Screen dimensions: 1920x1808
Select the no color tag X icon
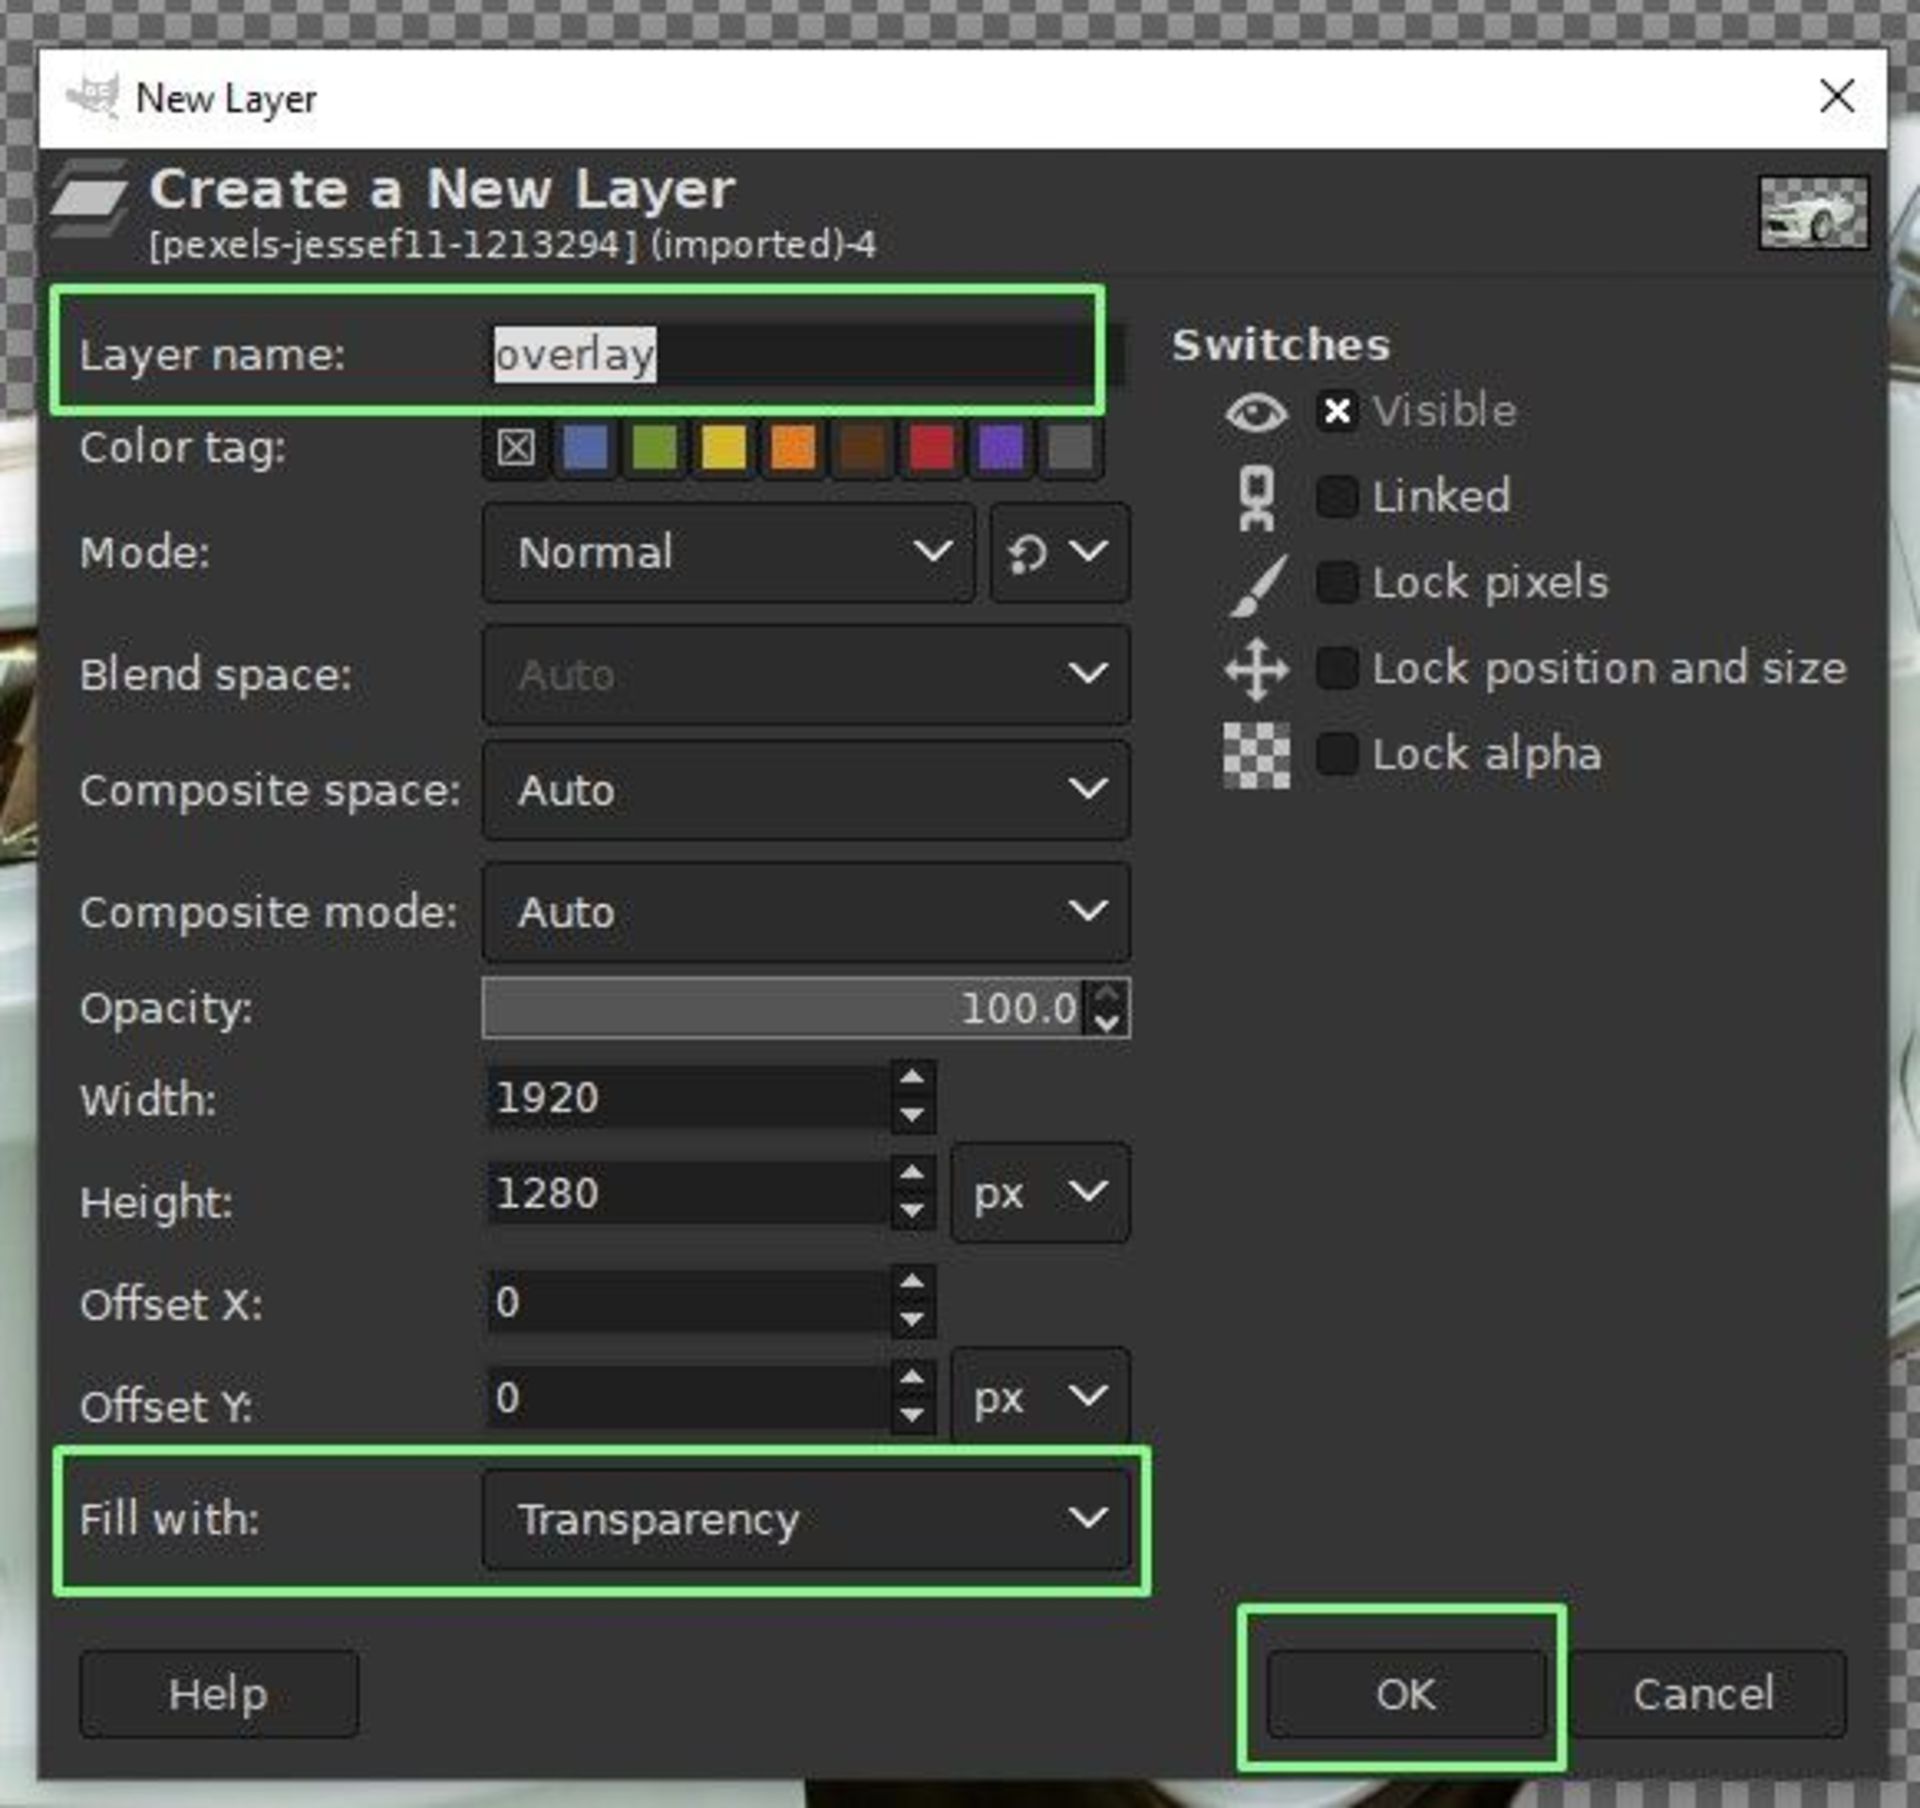516,447
